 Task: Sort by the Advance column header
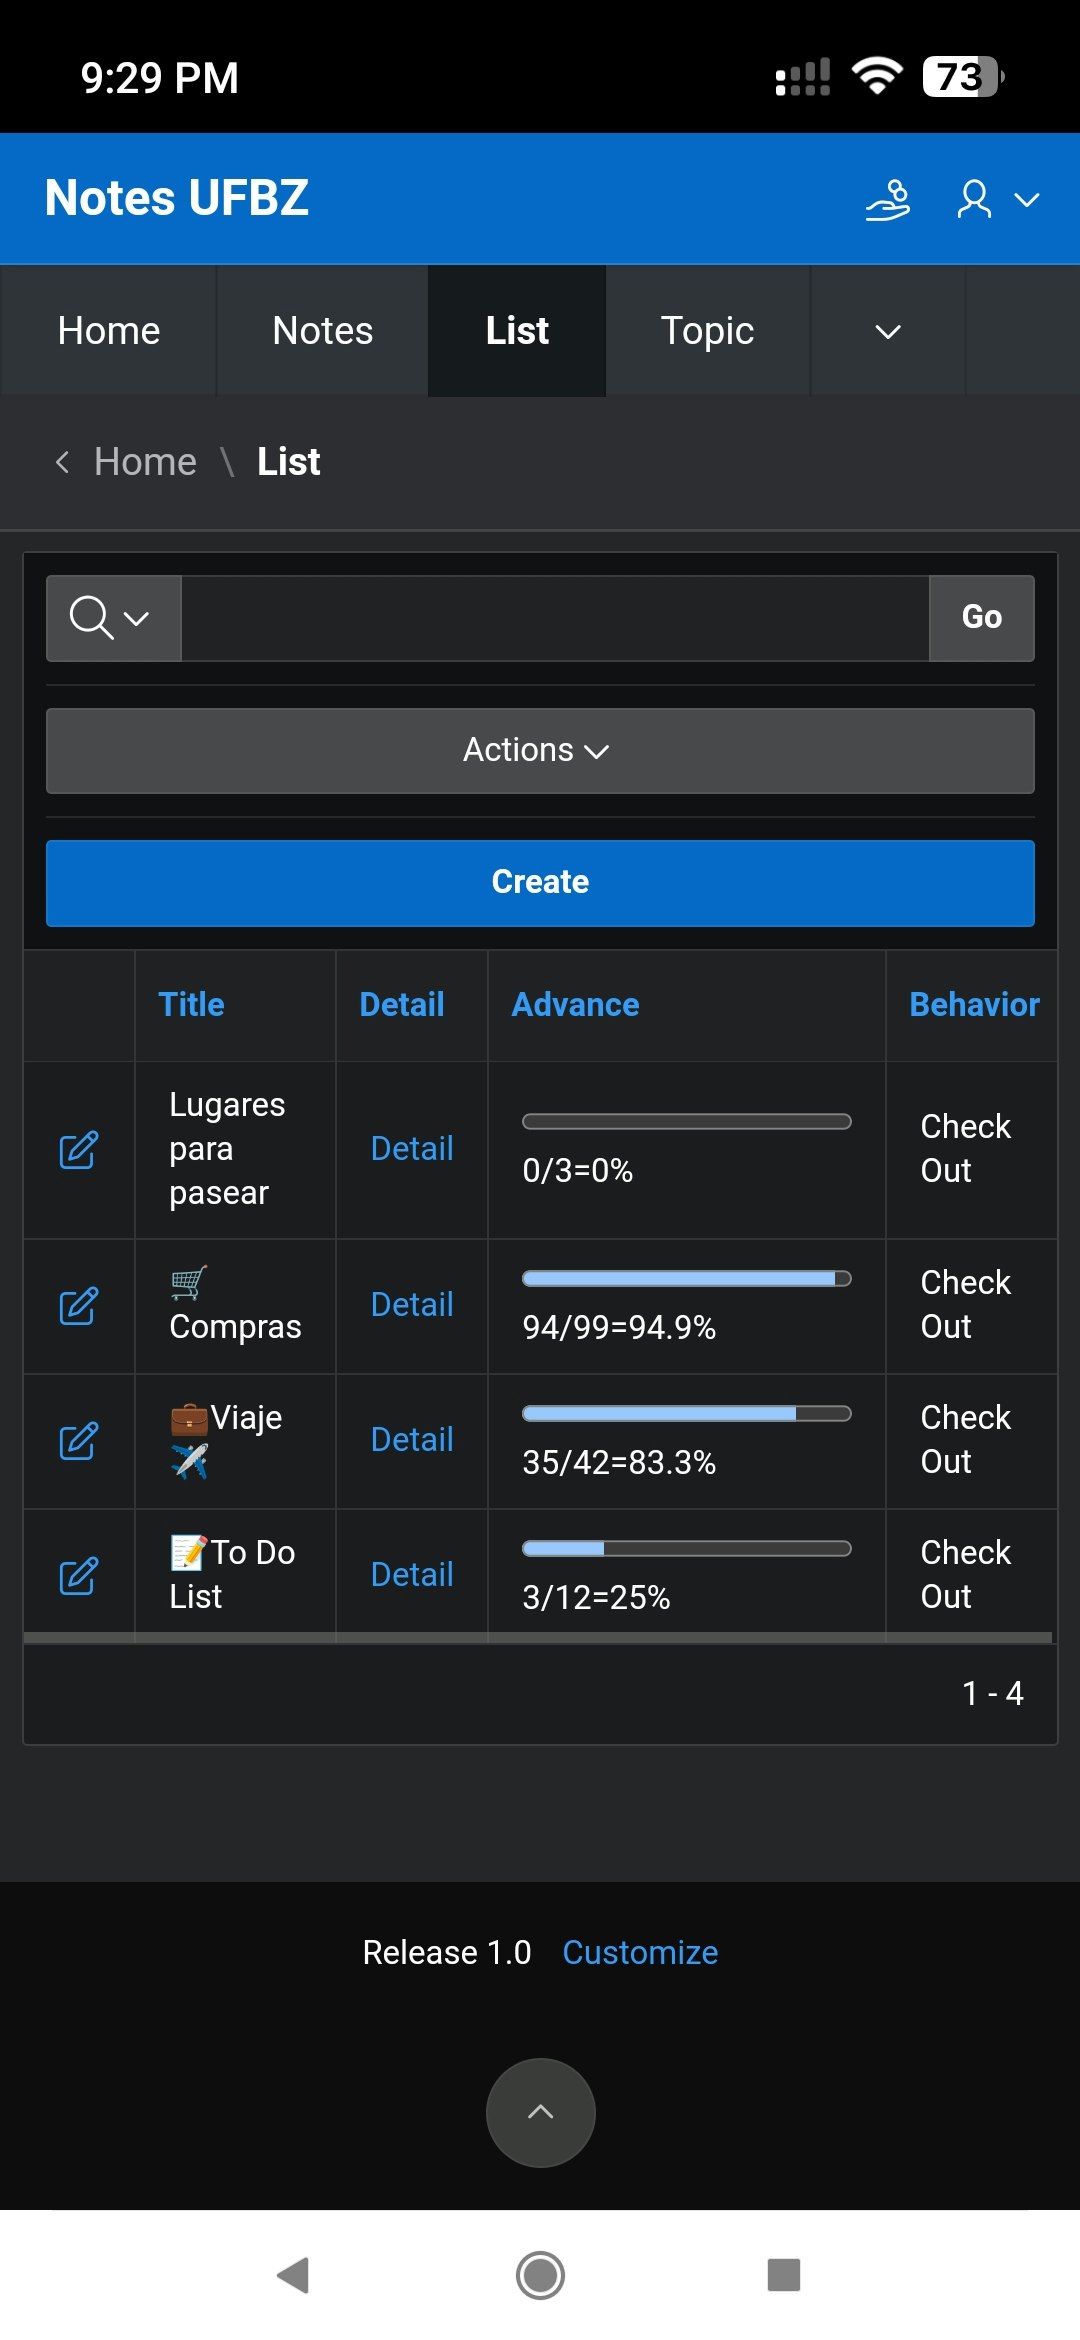[575, 1004]
